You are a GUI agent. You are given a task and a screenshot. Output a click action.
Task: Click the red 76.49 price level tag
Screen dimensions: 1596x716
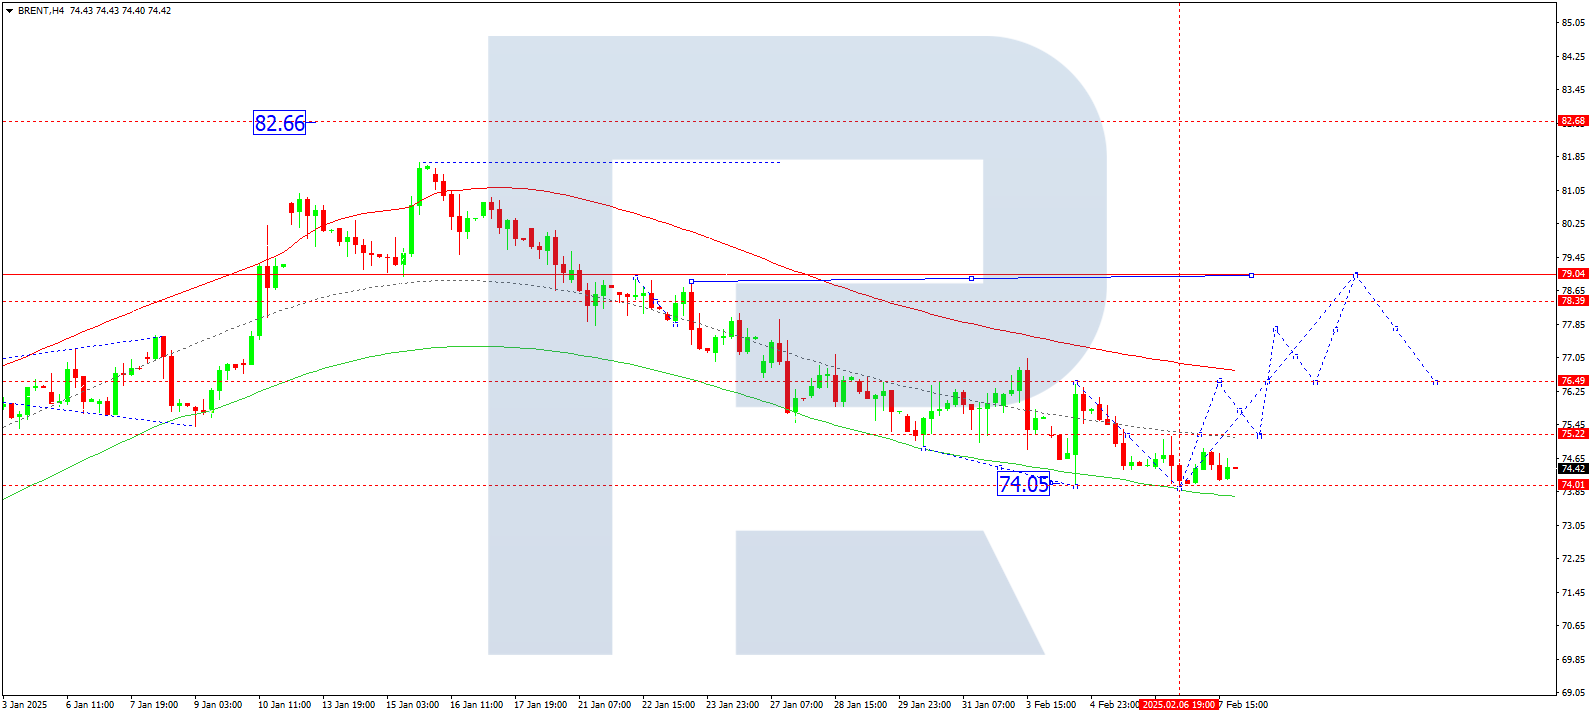[1573, 381]
